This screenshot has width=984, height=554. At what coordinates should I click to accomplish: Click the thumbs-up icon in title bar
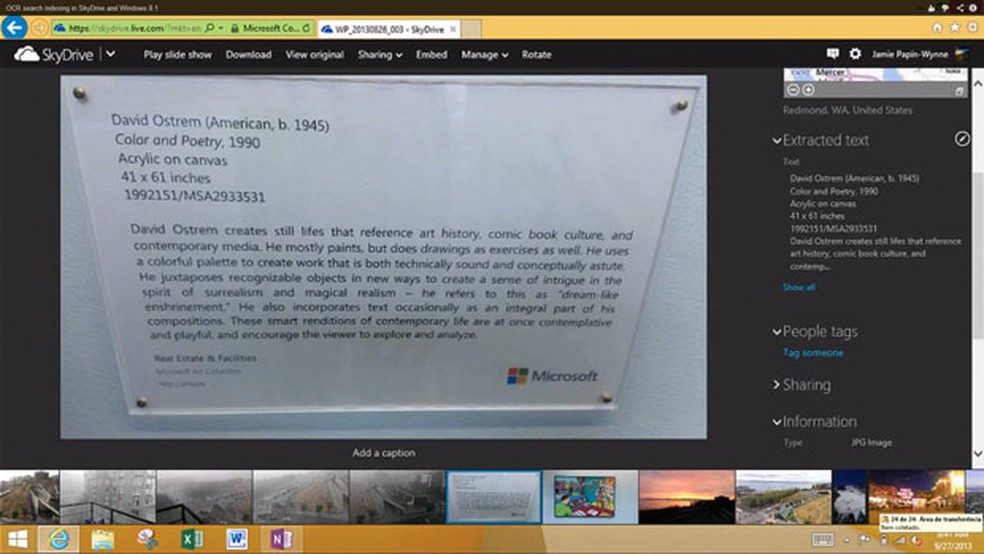[x=931, y=8]
